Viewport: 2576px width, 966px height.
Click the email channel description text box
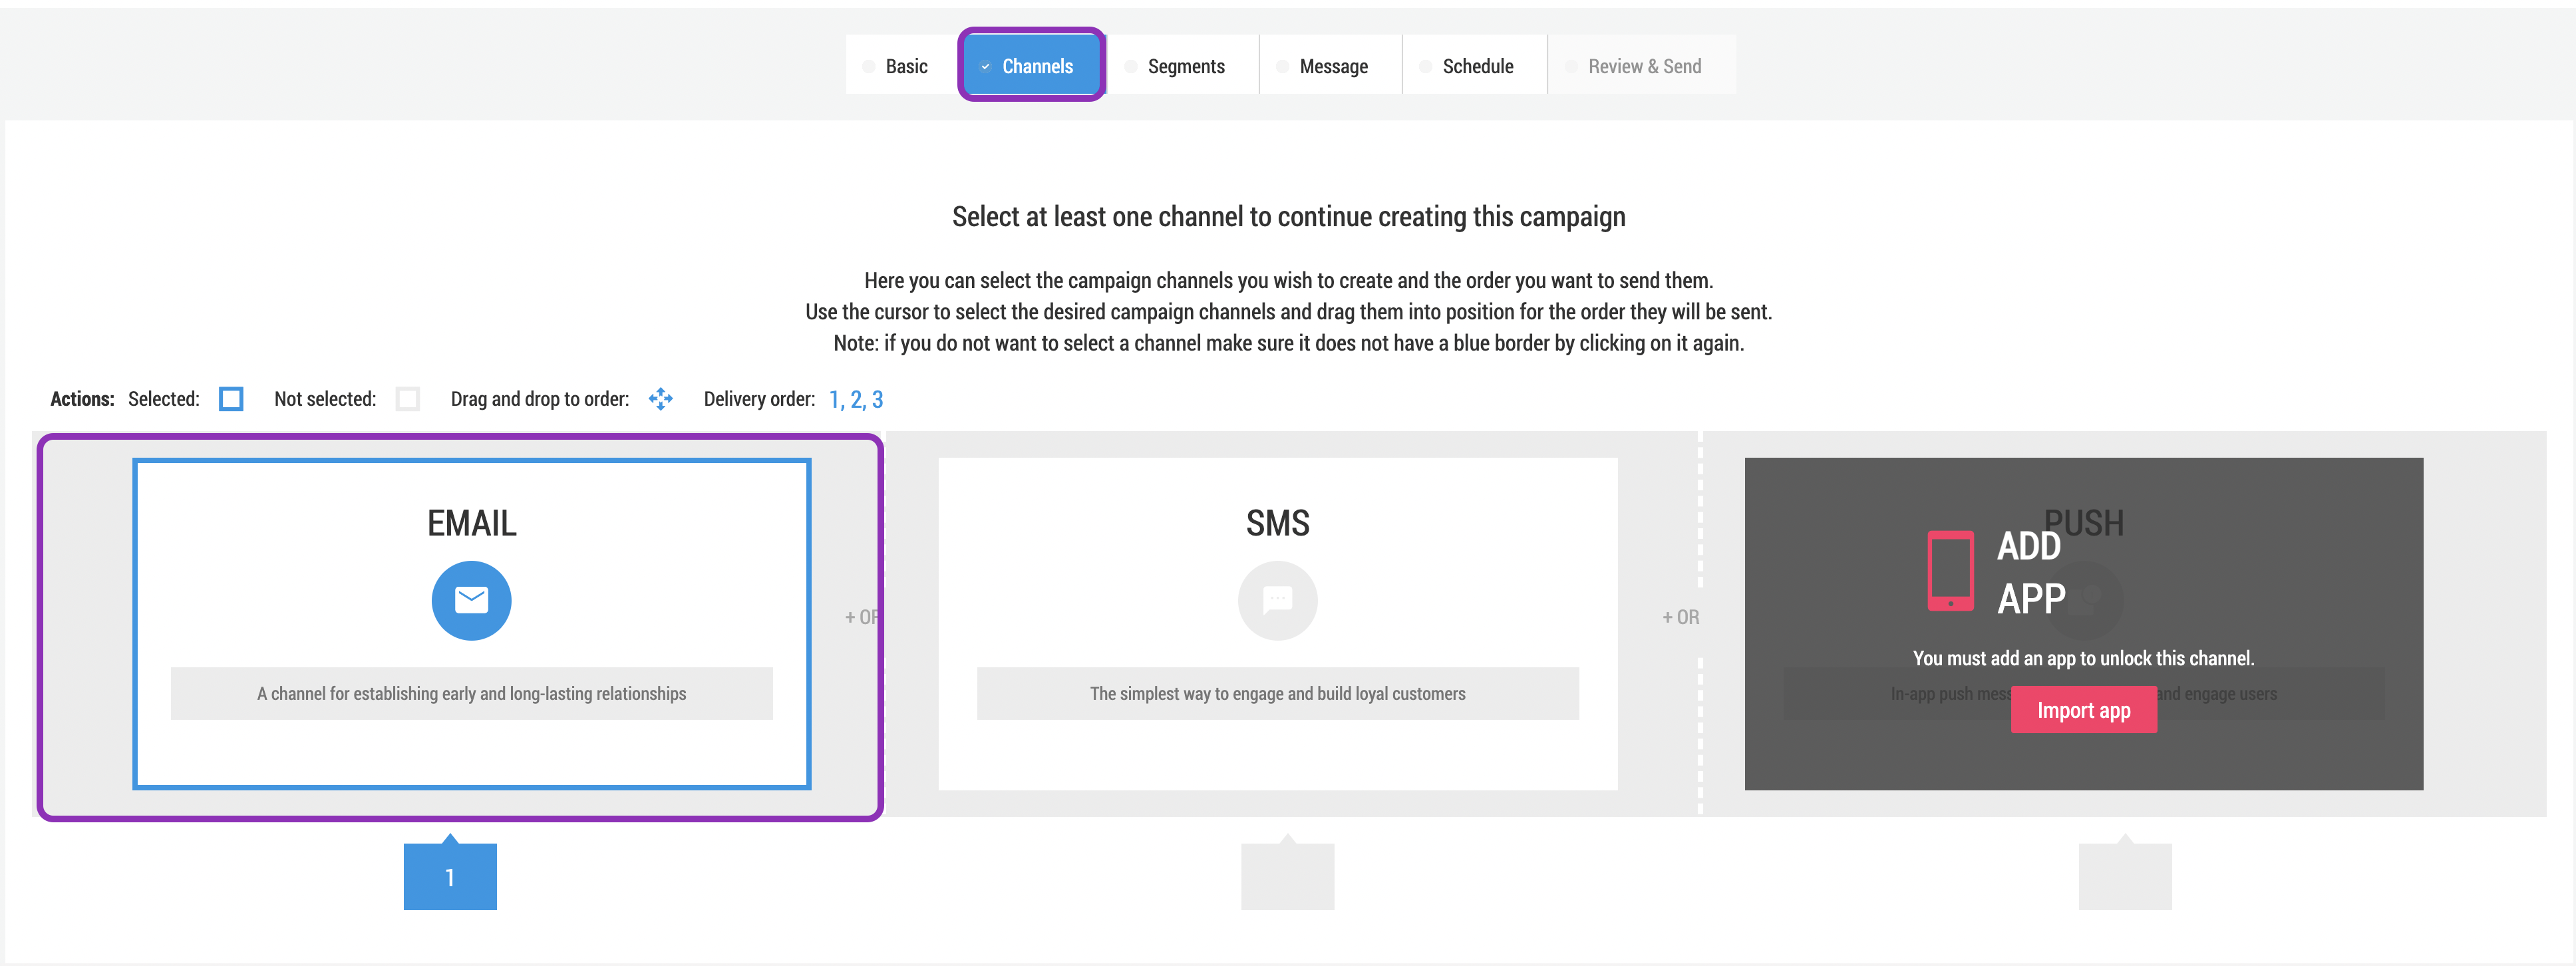coord(471,693)
